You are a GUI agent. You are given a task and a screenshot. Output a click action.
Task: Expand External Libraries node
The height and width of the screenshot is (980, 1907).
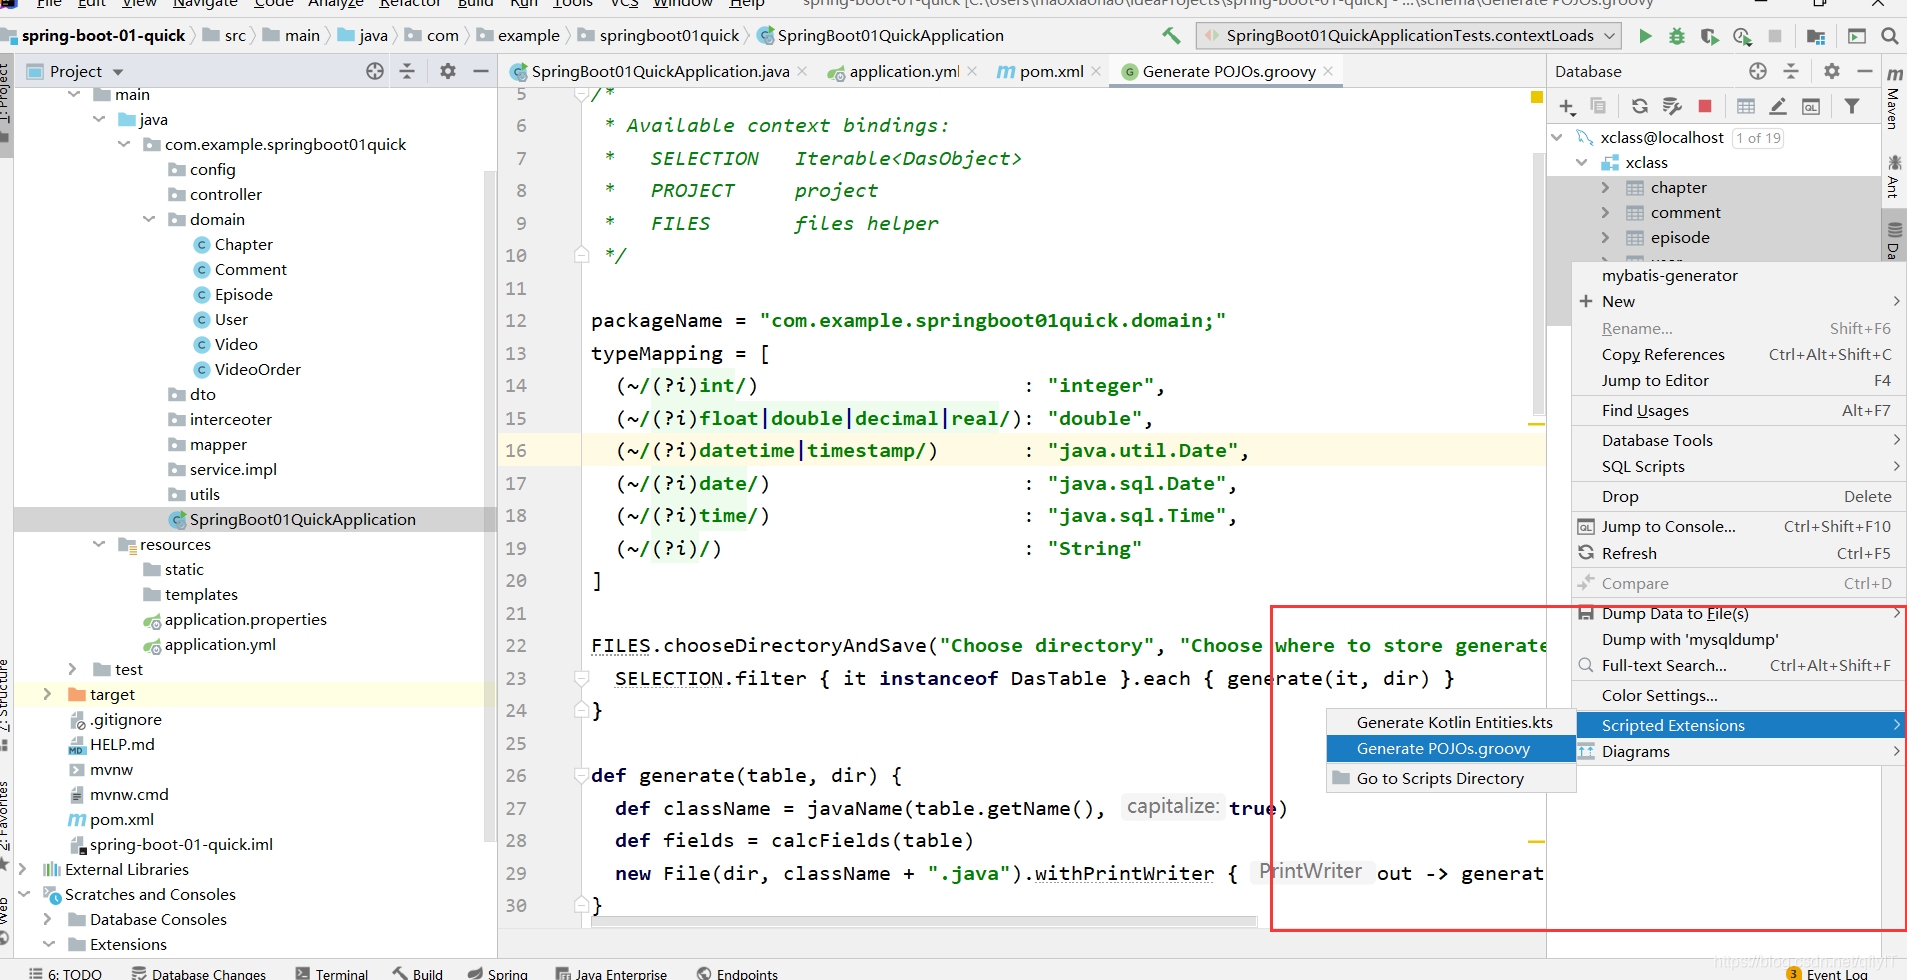(x=22, y=869)
